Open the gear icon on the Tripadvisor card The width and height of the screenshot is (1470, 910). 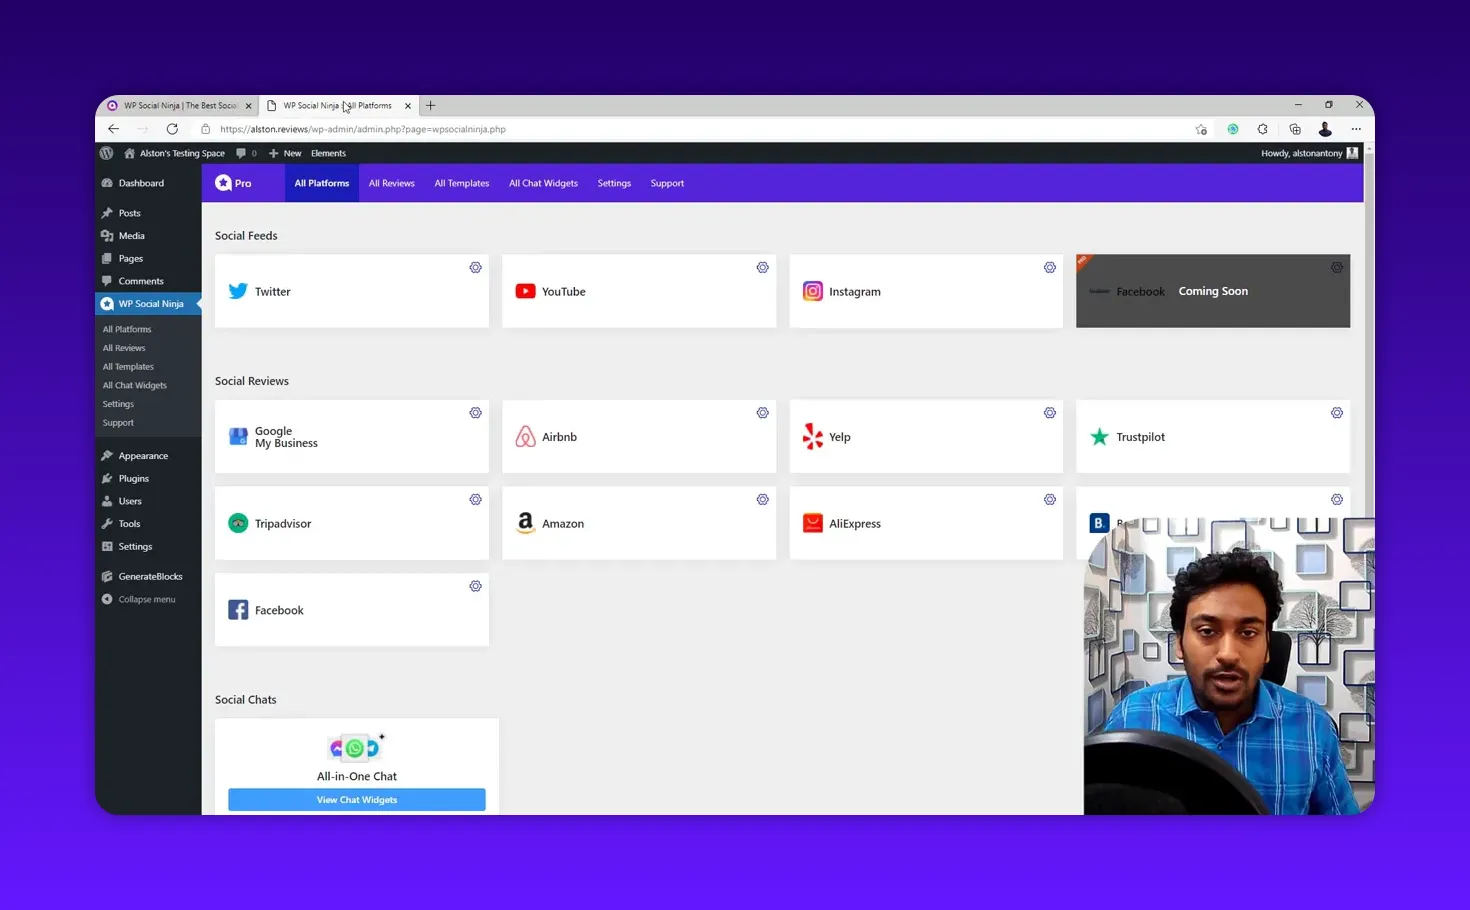coord(475,499)
